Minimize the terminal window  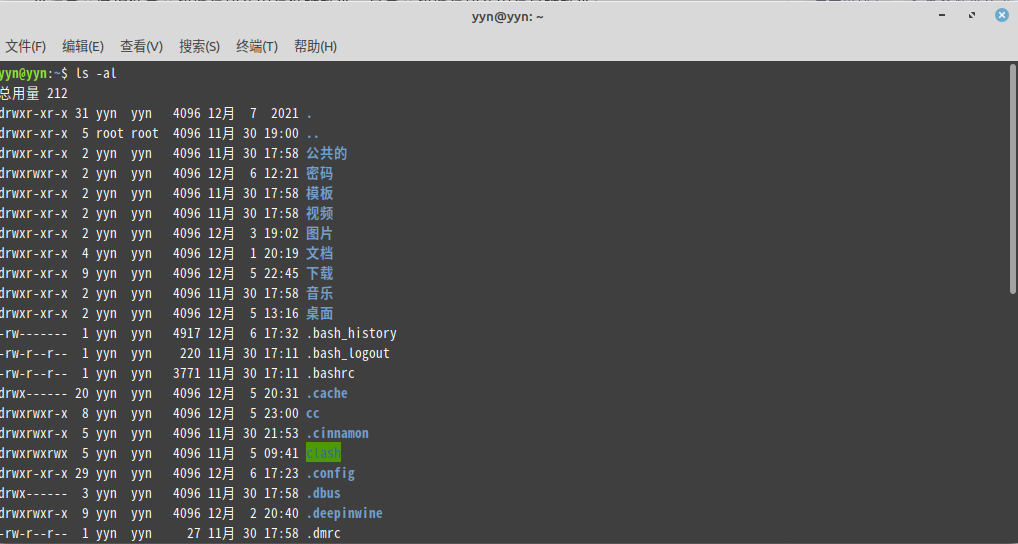click(x=941, y=16)
